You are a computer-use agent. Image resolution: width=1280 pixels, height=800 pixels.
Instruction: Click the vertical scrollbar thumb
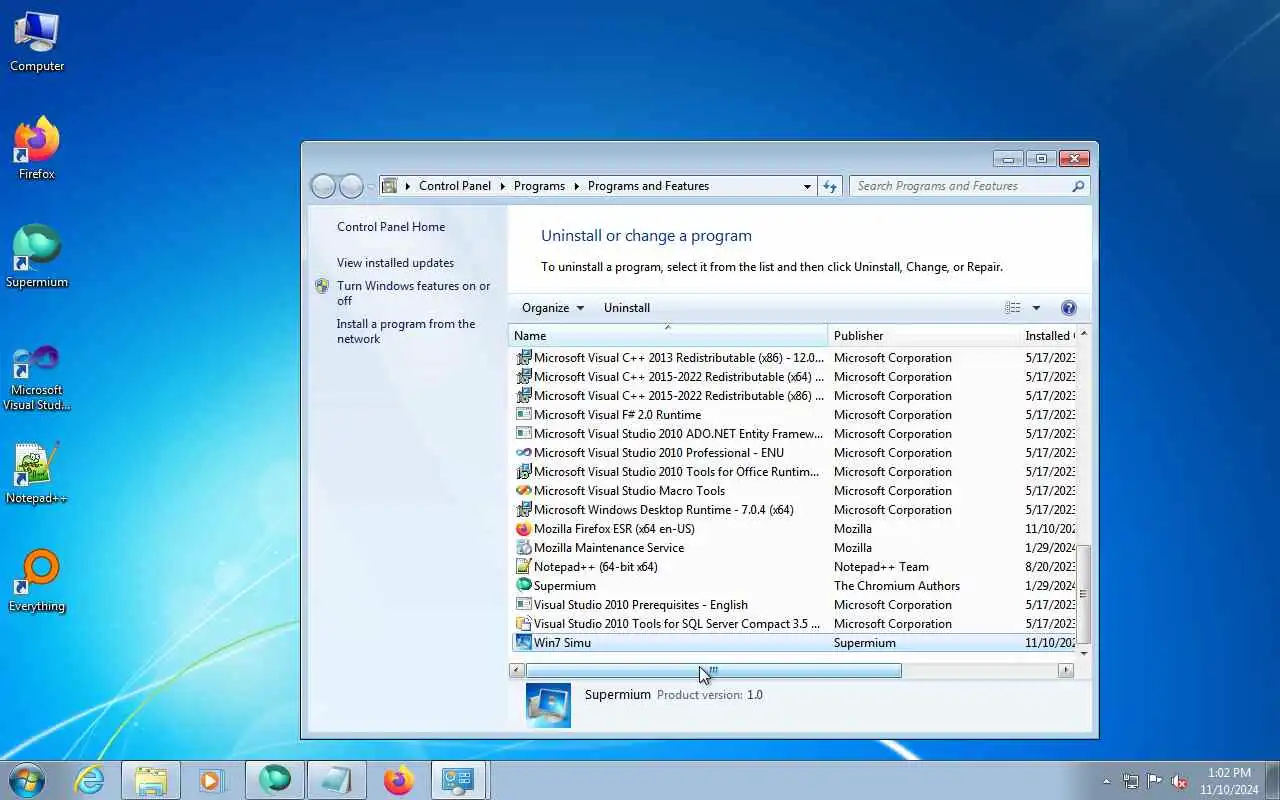click(x=1083, y=594)
